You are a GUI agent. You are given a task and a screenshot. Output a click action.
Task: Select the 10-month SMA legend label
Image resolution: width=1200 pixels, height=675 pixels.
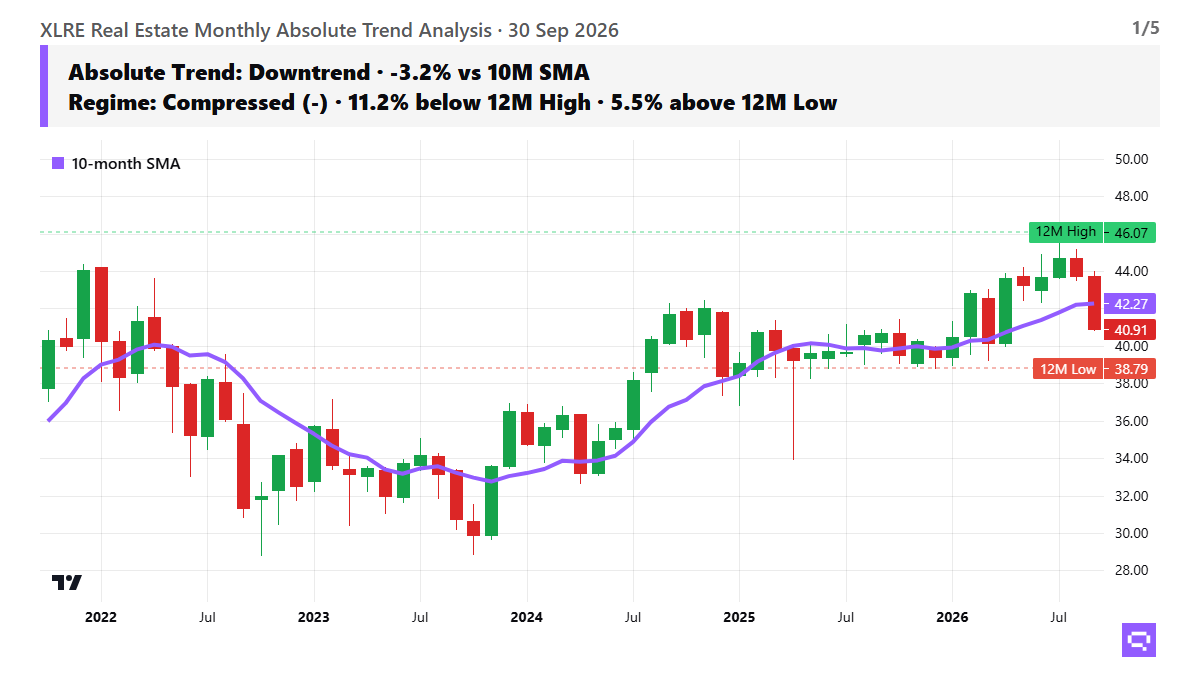126,163
